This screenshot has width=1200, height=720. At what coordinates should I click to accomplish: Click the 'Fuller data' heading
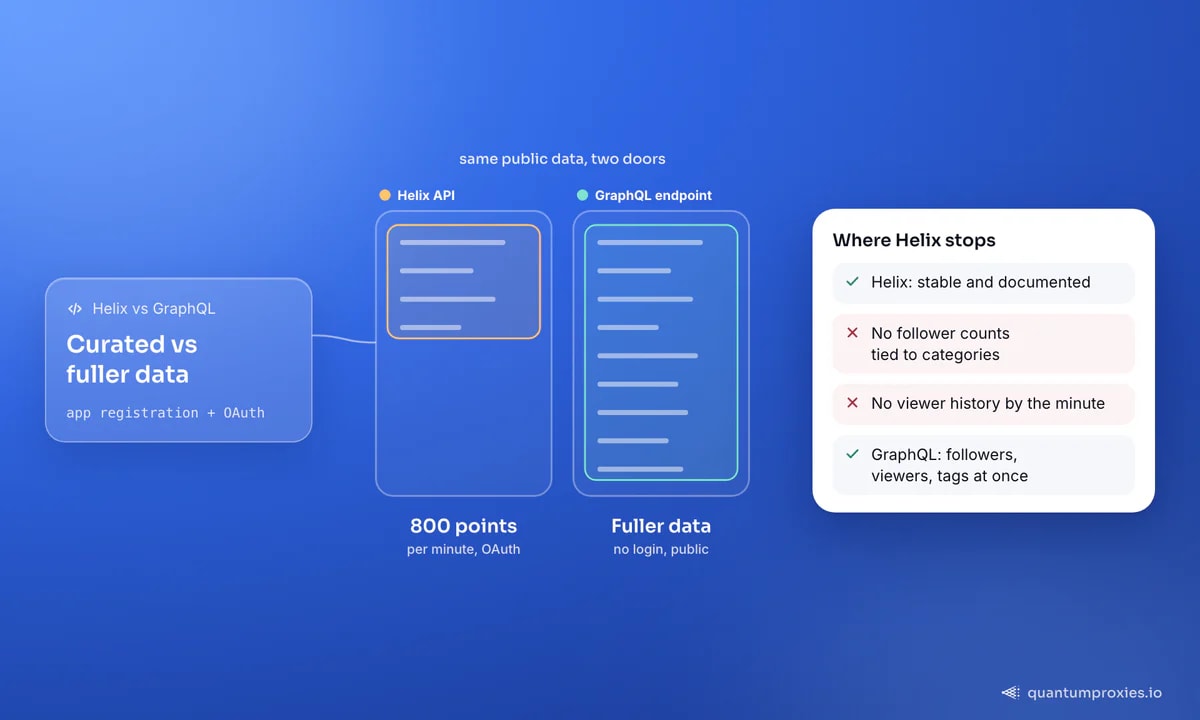pos(661,526)
